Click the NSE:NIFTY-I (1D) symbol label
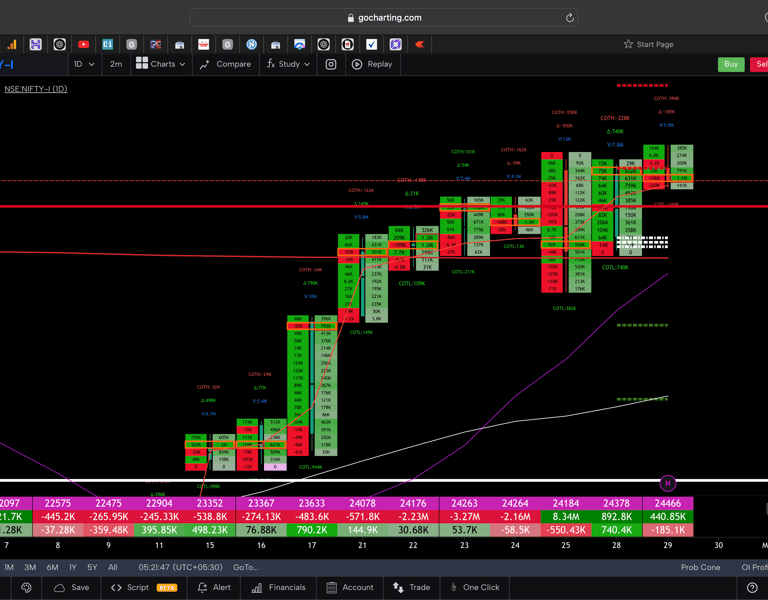 coord(36,89)
